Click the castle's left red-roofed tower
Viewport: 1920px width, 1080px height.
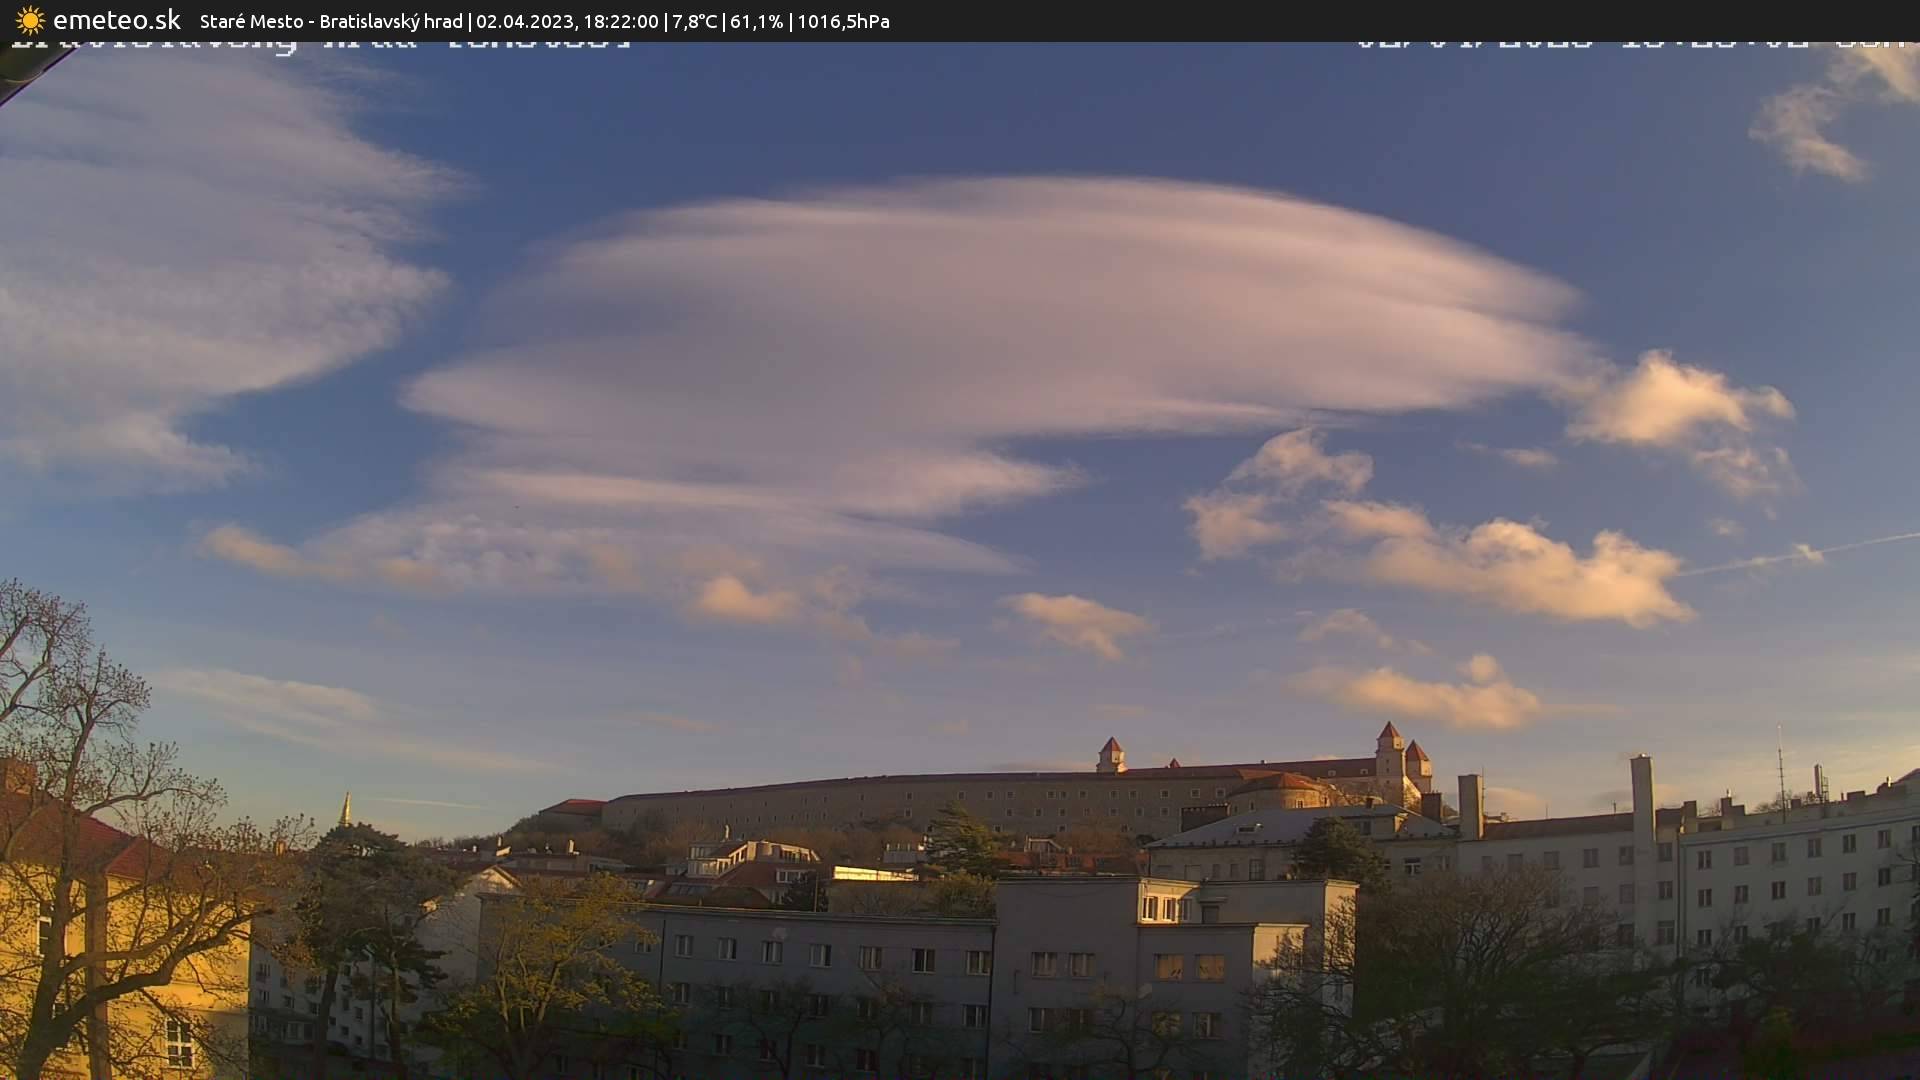coord(1110,755)
